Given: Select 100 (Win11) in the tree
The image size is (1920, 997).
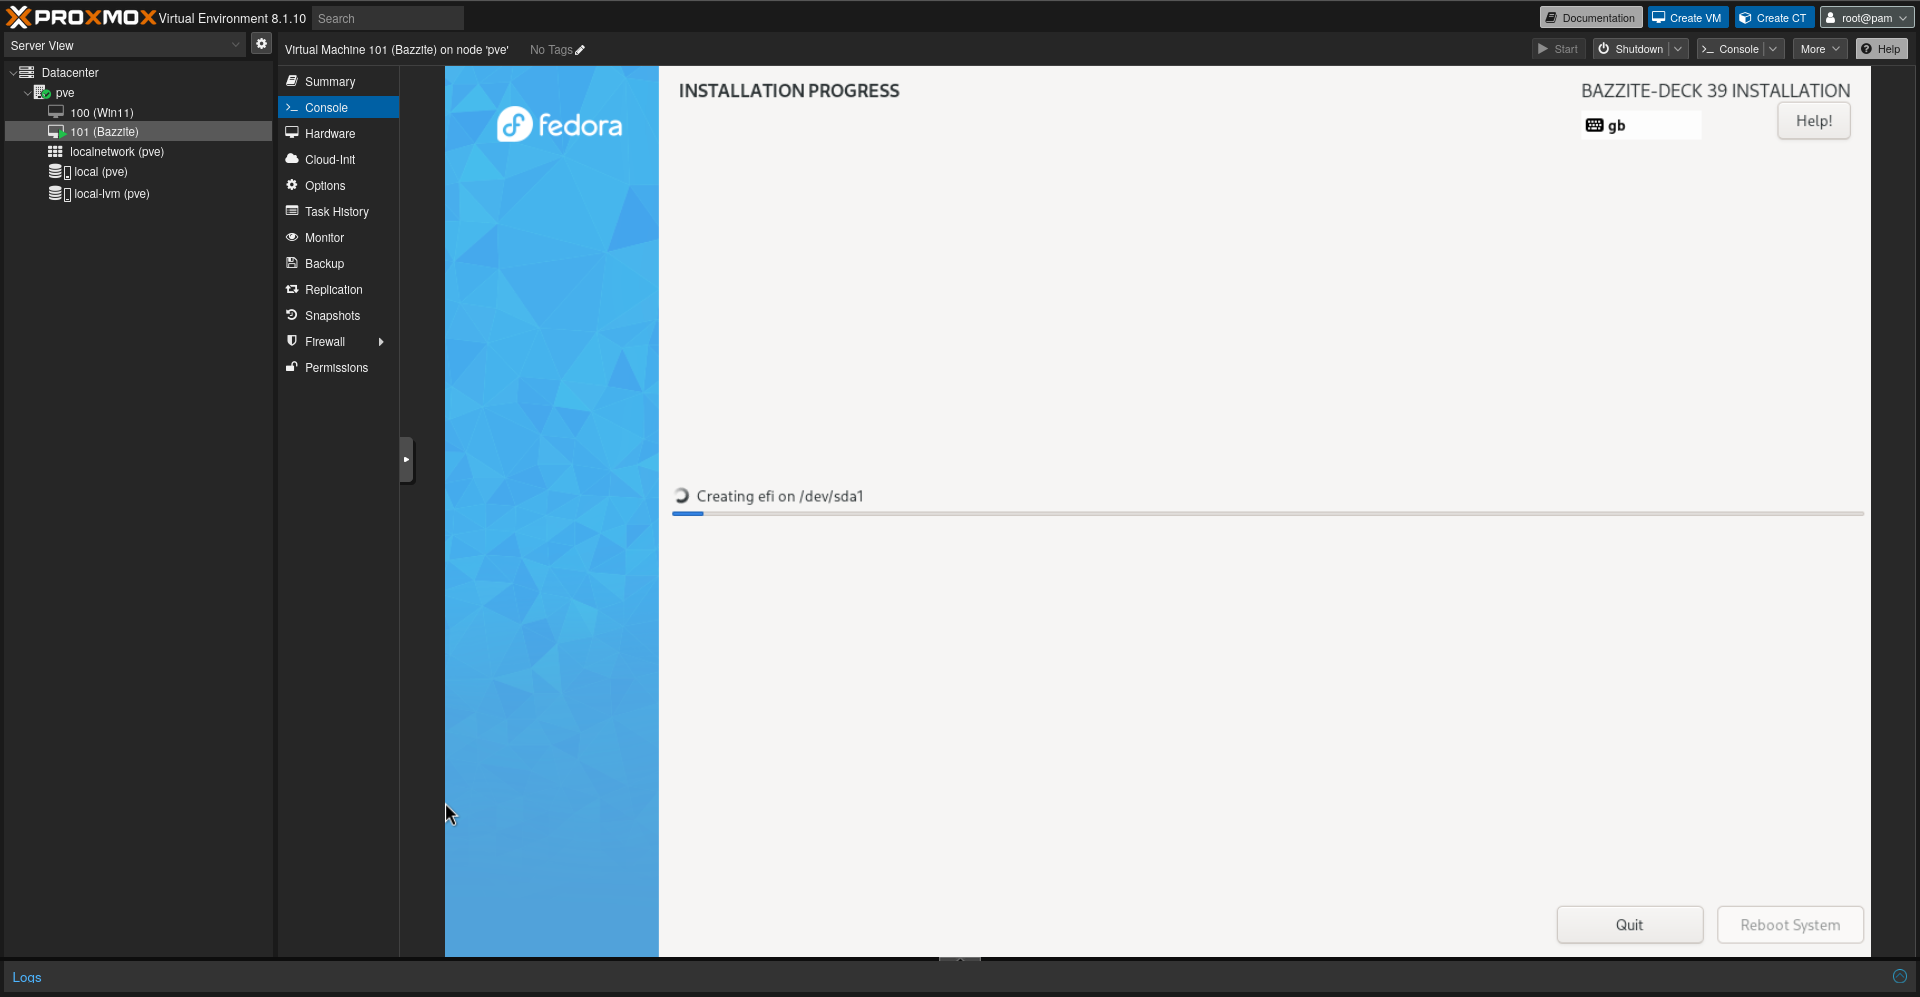Looking at the screenshot, I should pyautogui.click(x=138, y=112).
